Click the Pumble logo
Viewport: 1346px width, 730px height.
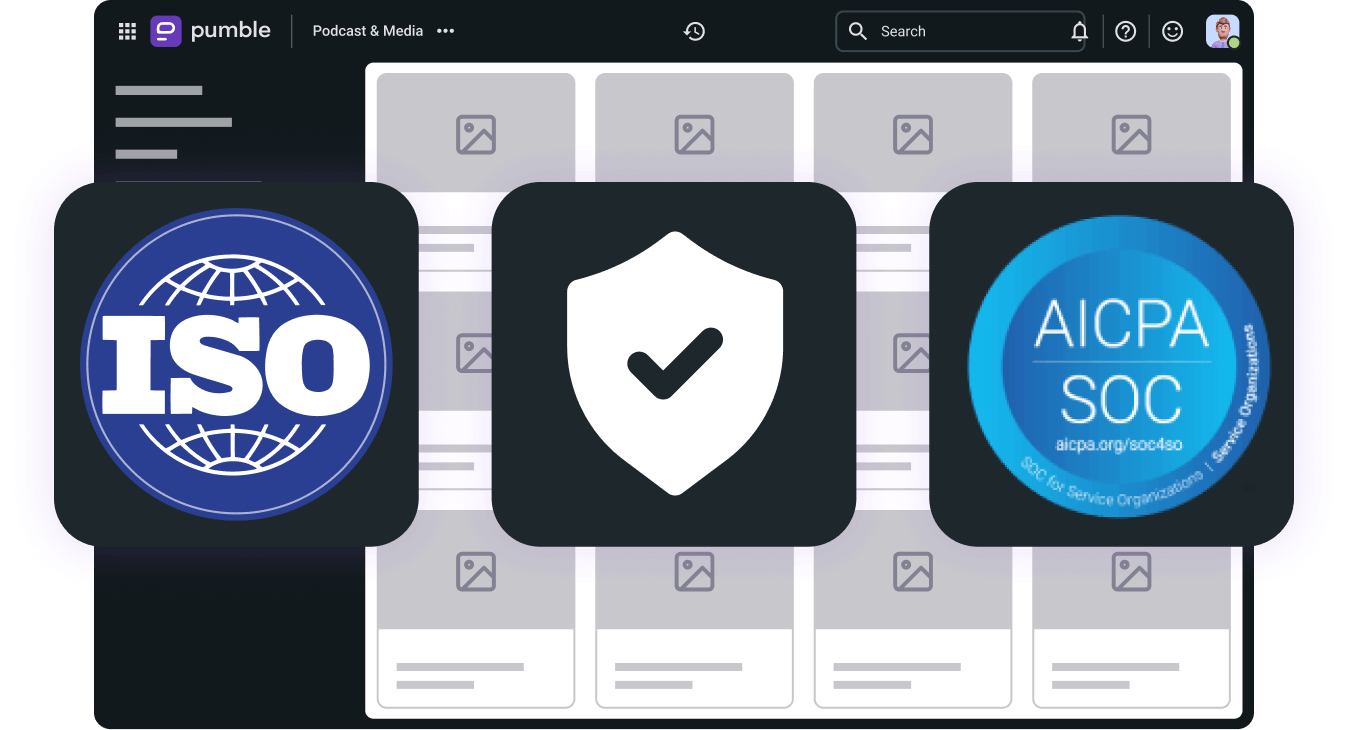click(211, 31)
